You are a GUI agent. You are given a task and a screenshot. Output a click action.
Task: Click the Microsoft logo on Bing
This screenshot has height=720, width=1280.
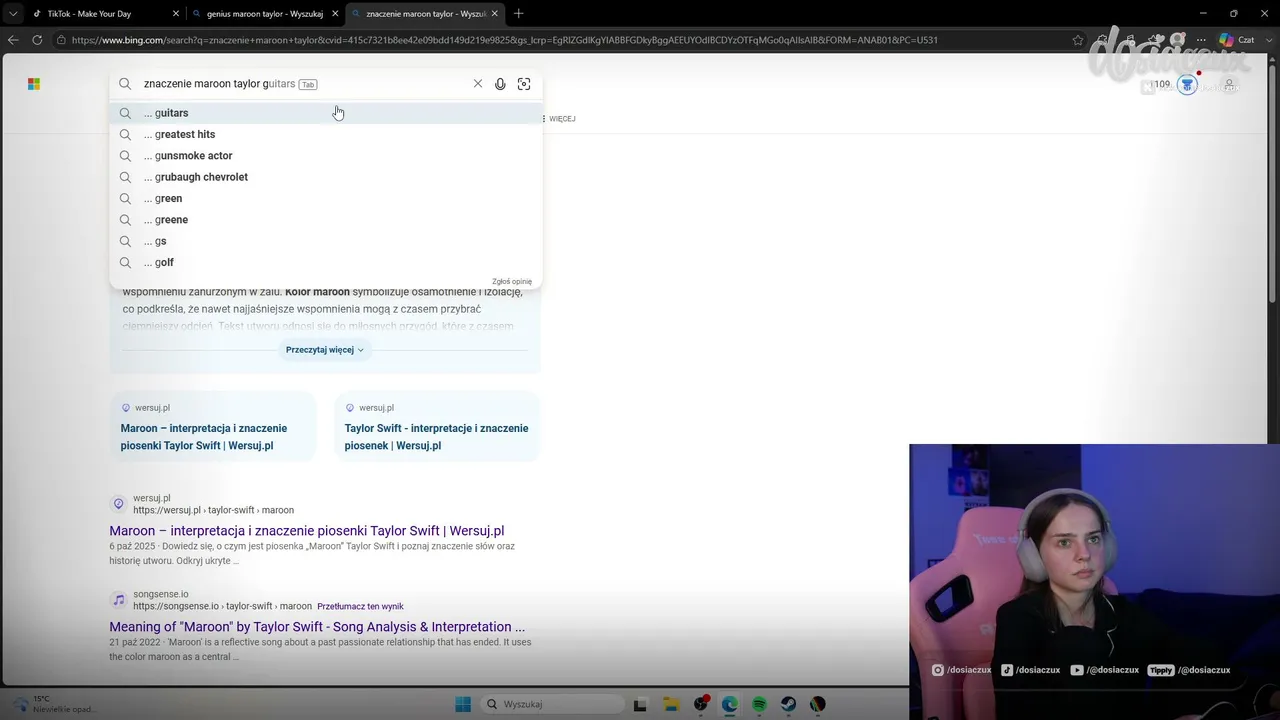coord(34,84)
